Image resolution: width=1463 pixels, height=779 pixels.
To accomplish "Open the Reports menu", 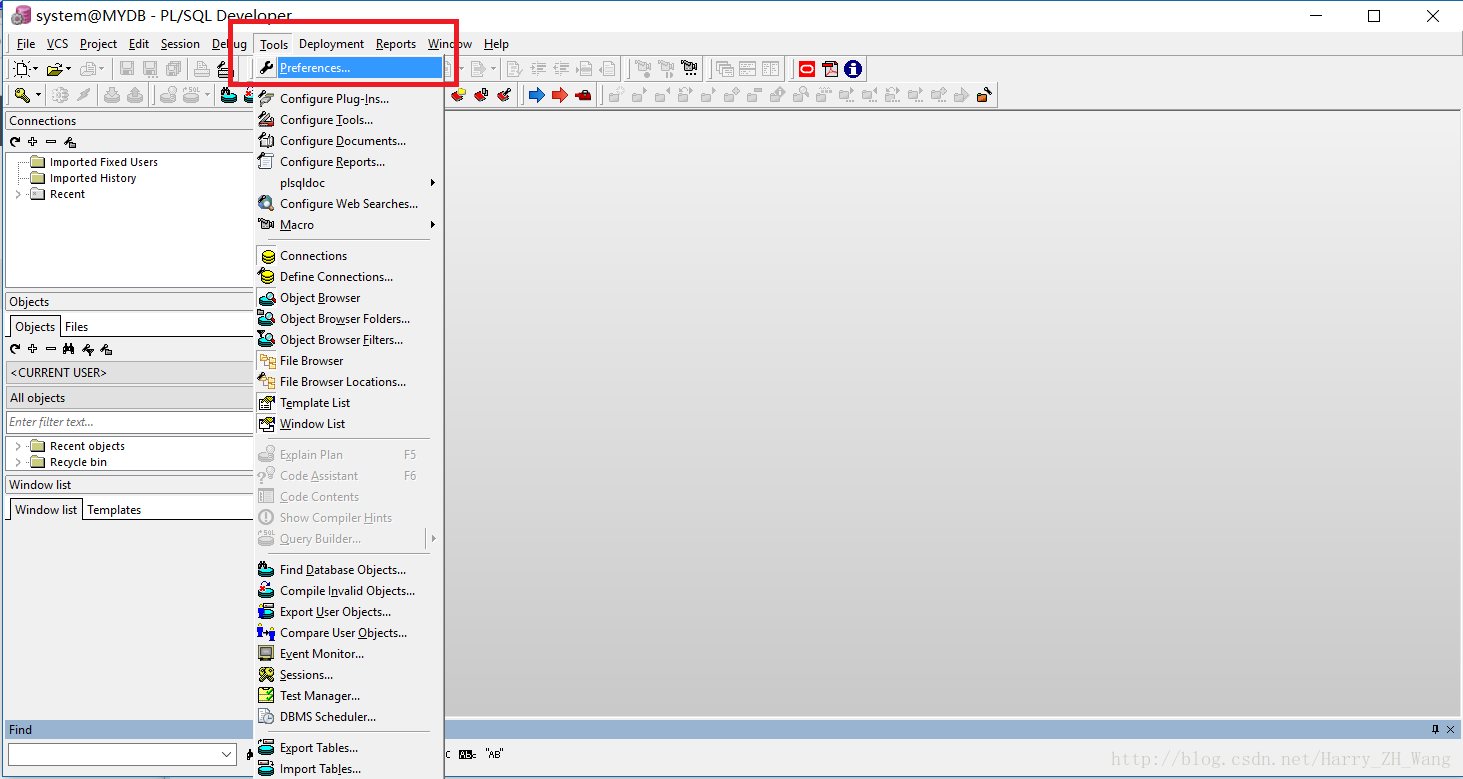I will tap(396, 44).
